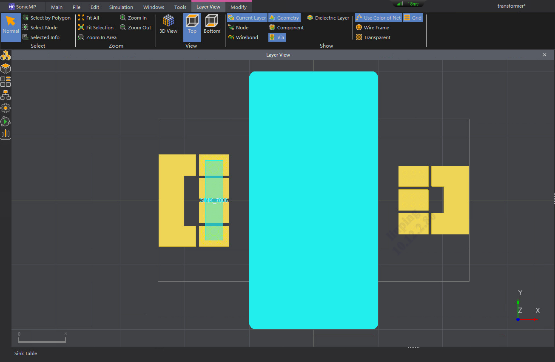This screenshot has width=555, height=362.
Task: Click the SonicMP application button
Action: (x=22, y=7)
